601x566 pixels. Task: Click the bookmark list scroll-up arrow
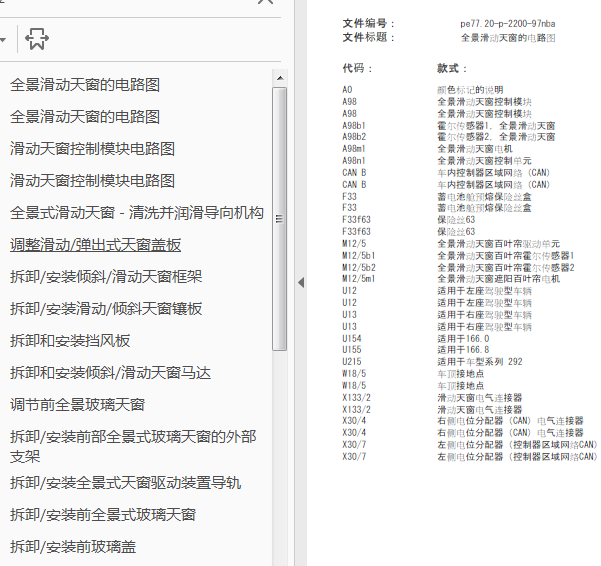pos(280,78)
